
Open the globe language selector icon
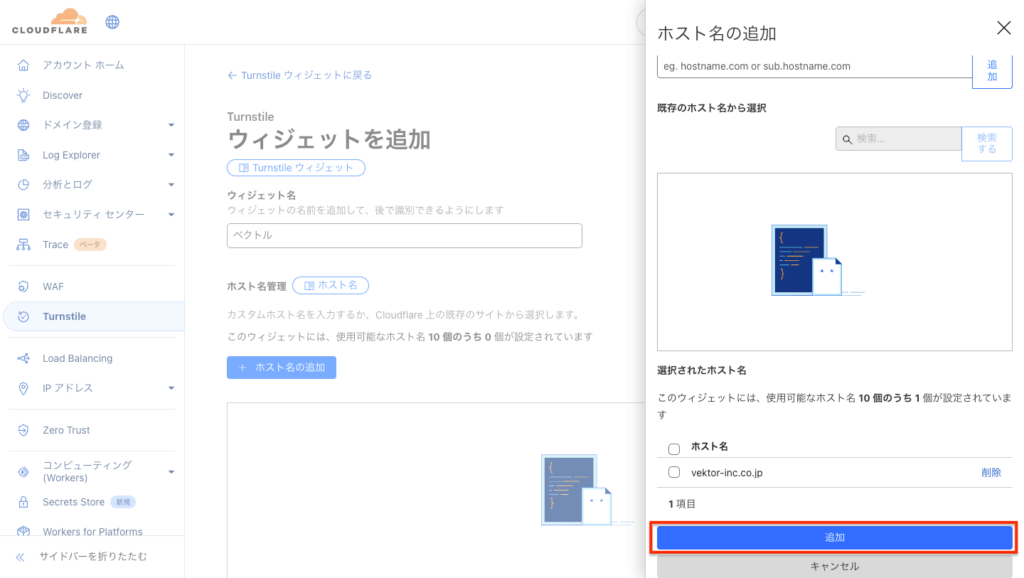pyautogui.click(x=112, y=22)
